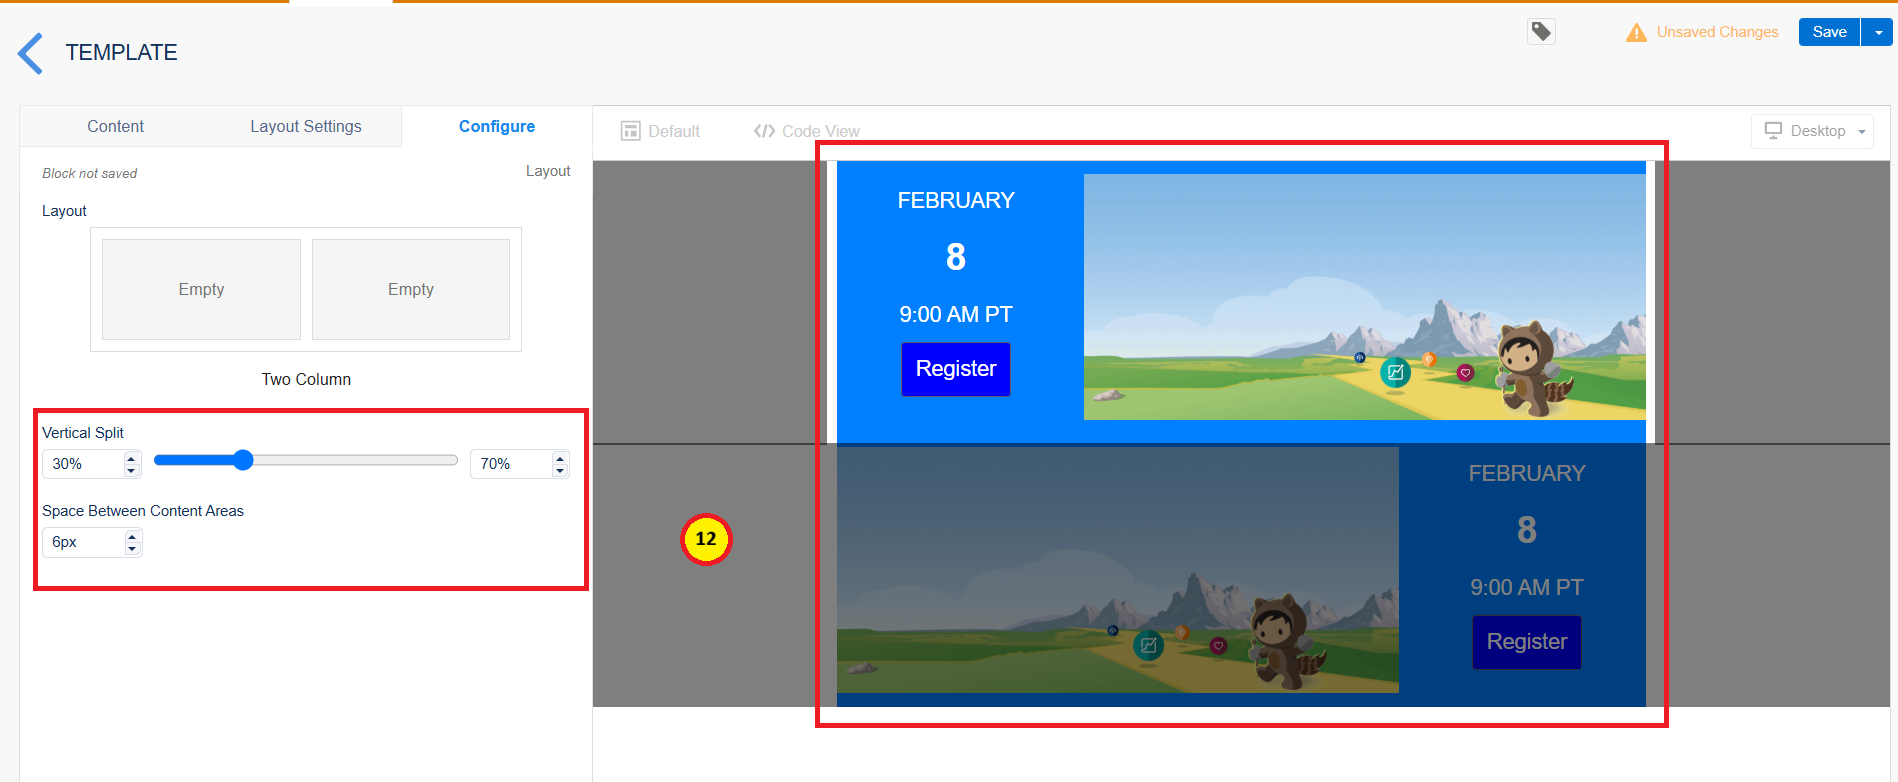1898x782 pixels.
Task: Click the Register button in top block
Action: (x=955, y=369)
